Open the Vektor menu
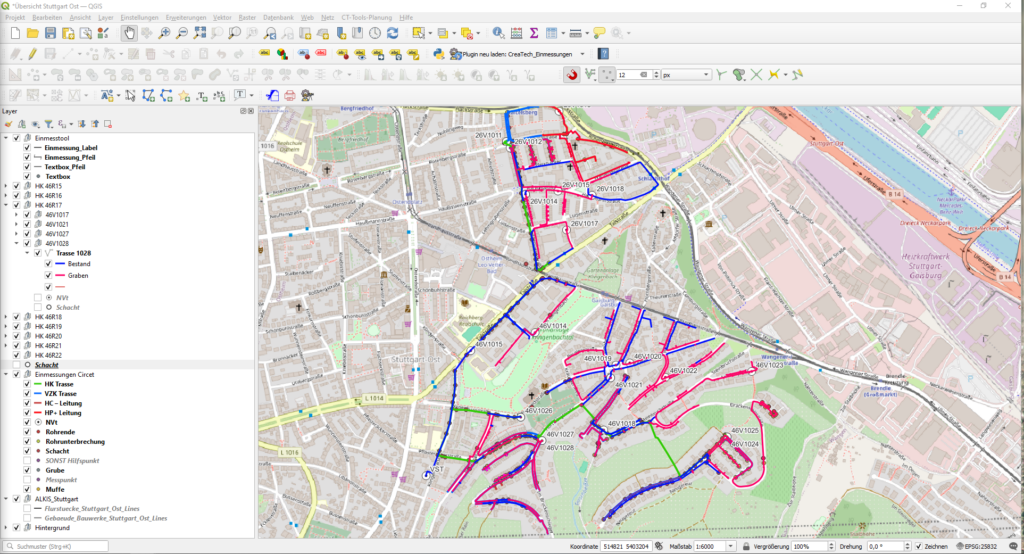This screenshot has height=554, width=1024. 222,18
